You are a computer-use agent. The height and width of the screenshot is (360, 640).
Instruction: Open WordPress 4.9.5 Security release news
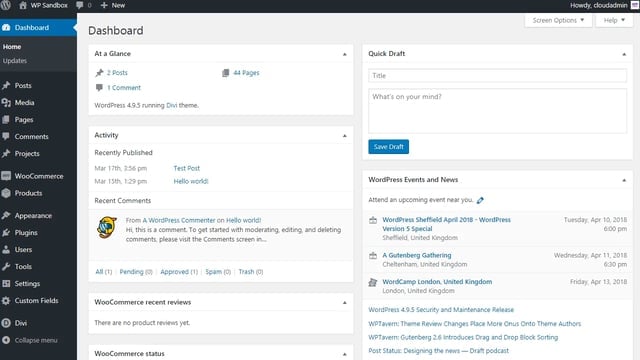click(441, 310)
